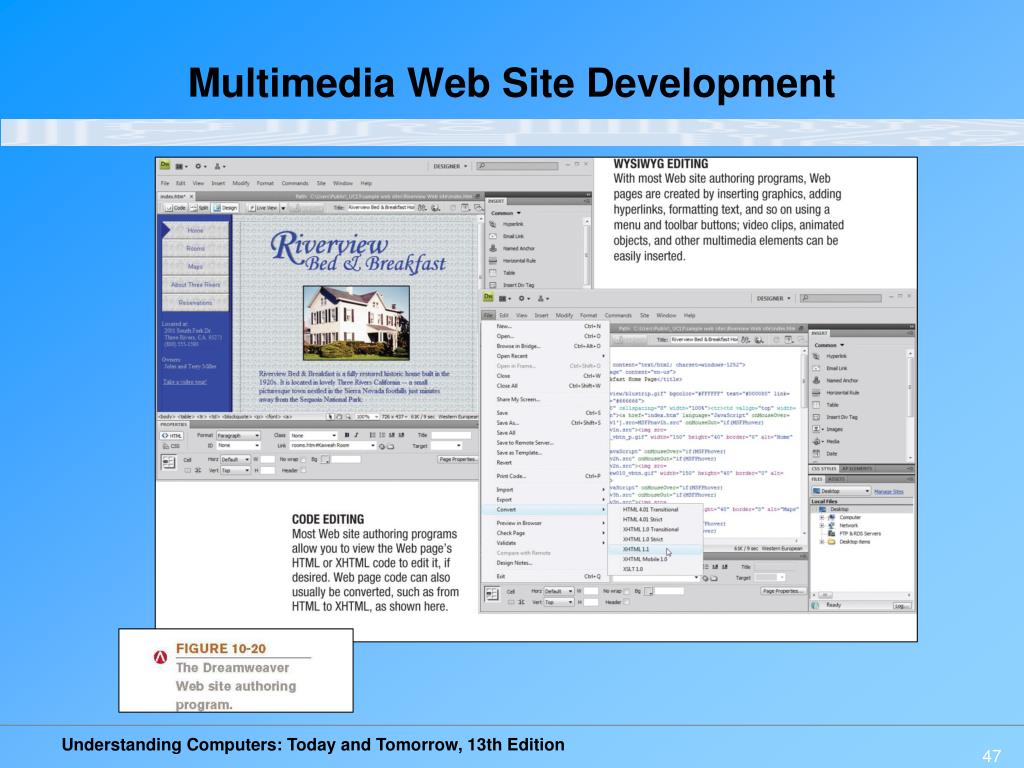Expand the Computer node in Local Files tree
This screenshot has height=768, width=1024.
tap(822, 517)
